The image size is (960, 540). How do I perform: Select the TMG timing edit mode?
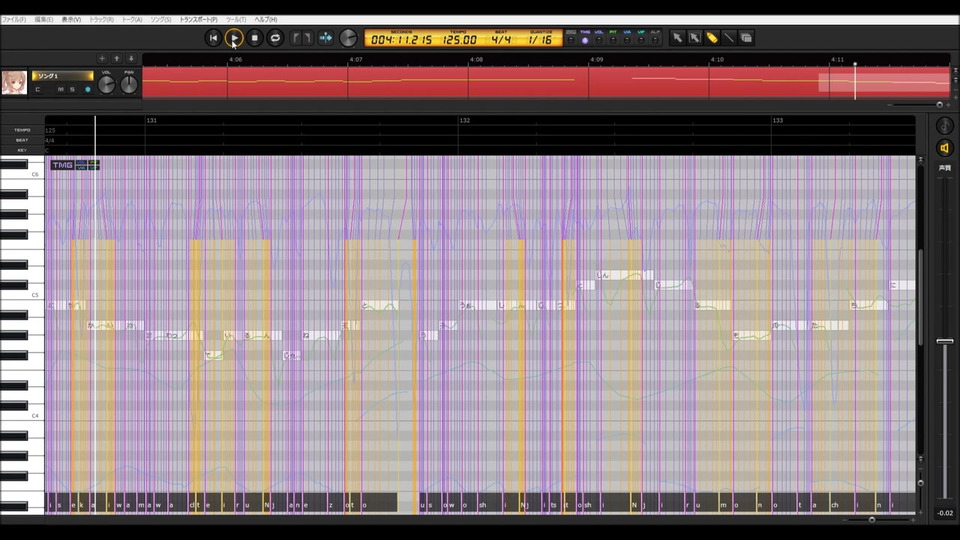pyautogui.click(x=585, y=40)
